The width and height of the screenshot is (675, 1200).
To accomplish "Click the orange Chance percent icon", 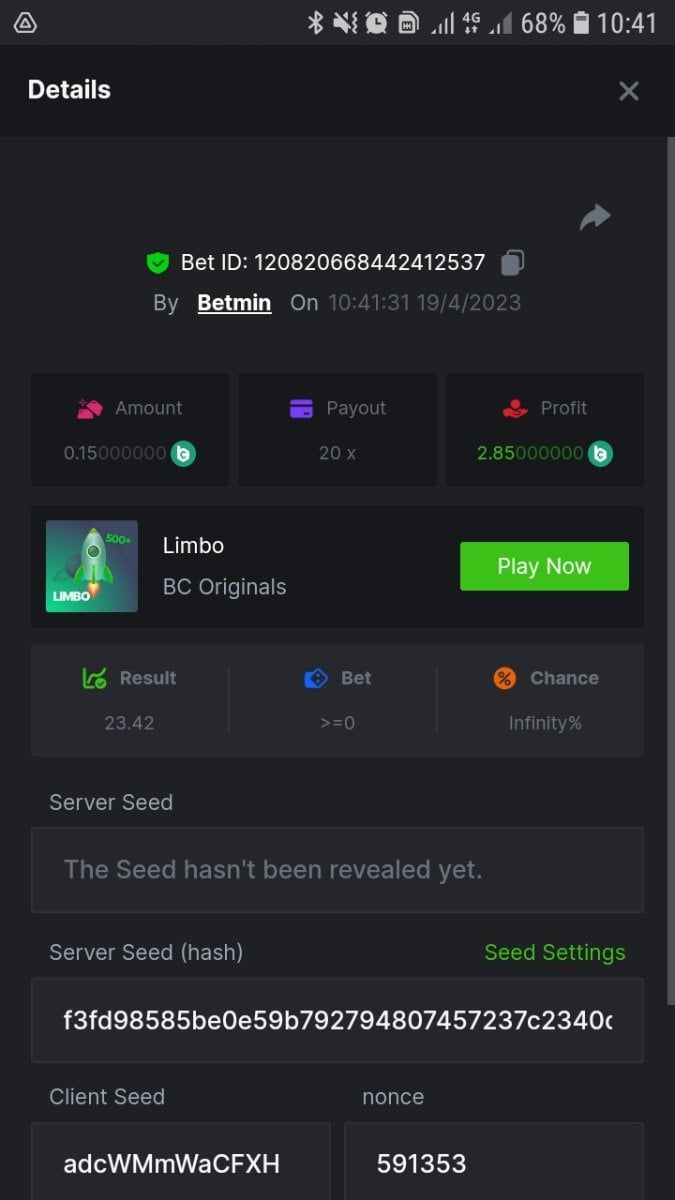I will [x=505, y=678].
